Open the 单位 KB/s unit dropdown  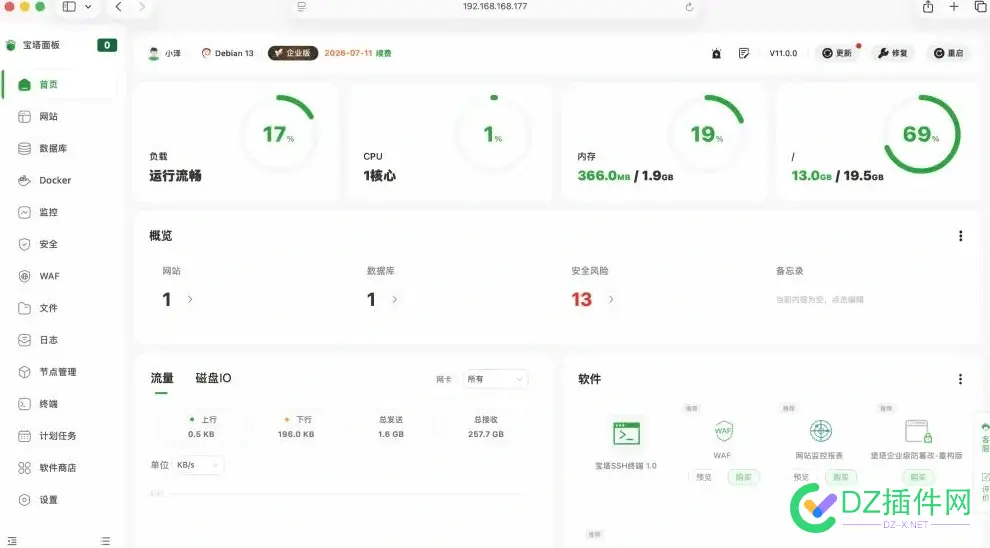198,465
